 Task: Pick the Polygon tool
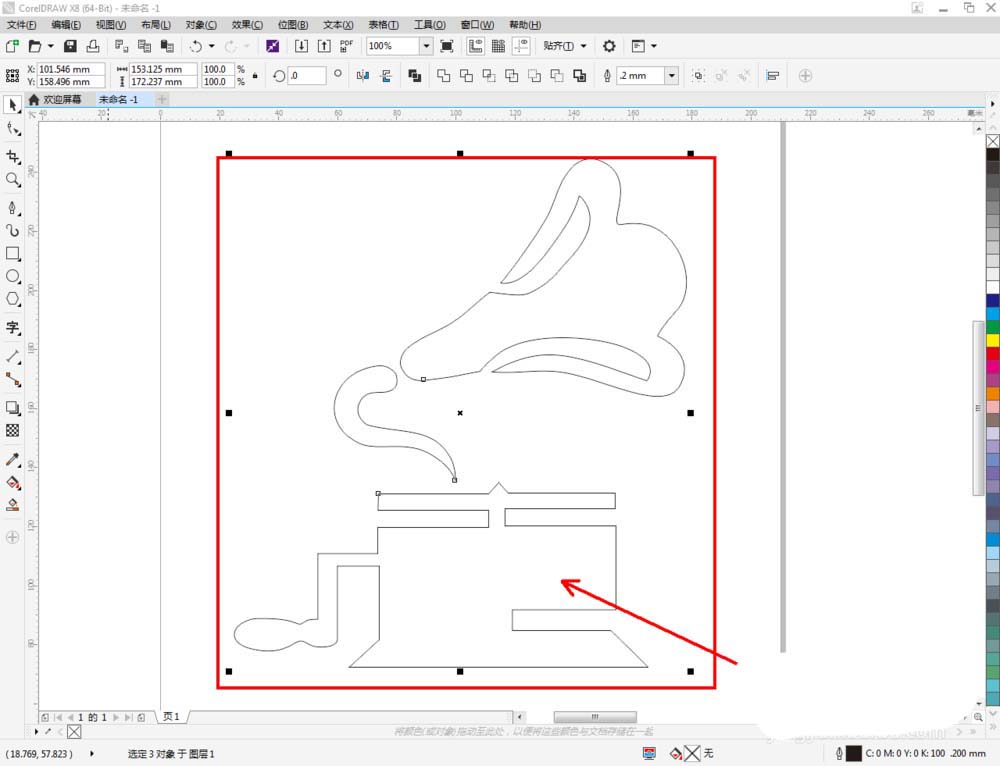coord(12,299)
